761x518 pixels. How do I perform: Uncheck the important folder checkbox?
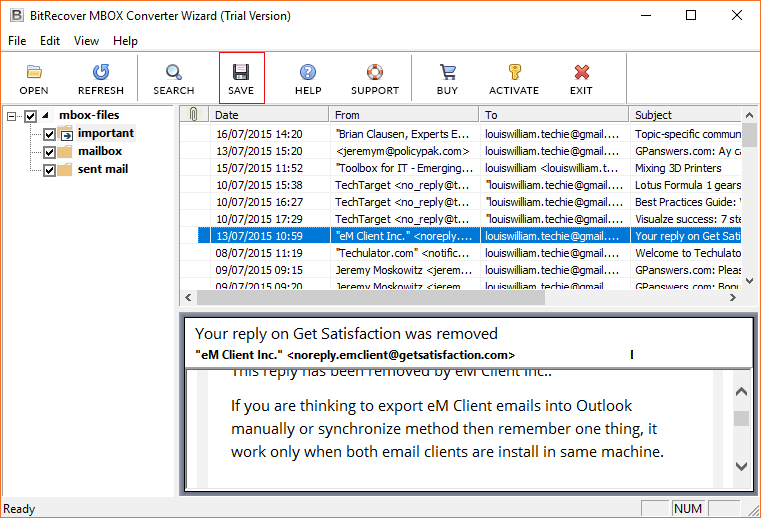tap(49, 134)
